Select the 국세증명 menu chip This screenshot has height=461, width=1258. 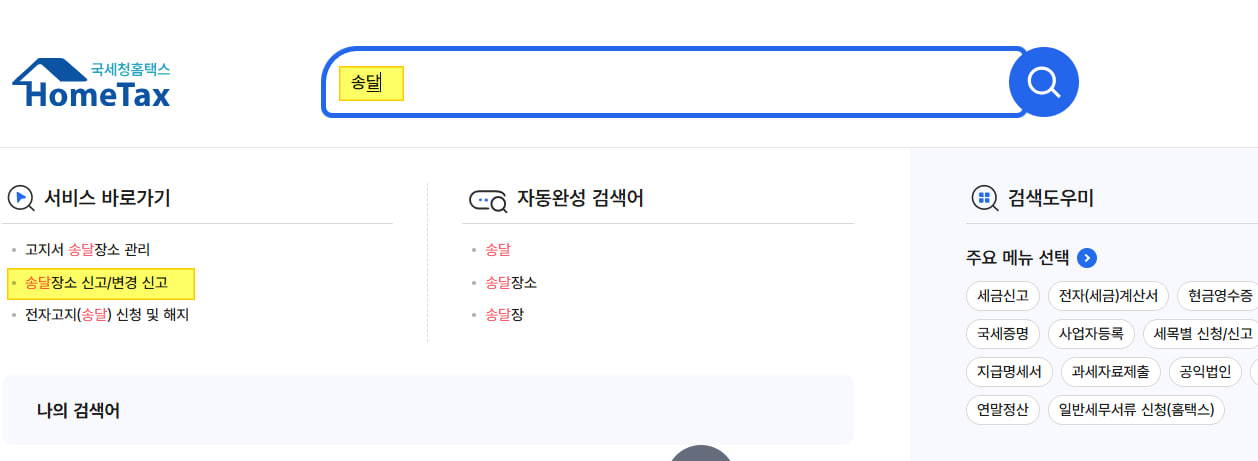[1003, 334]
